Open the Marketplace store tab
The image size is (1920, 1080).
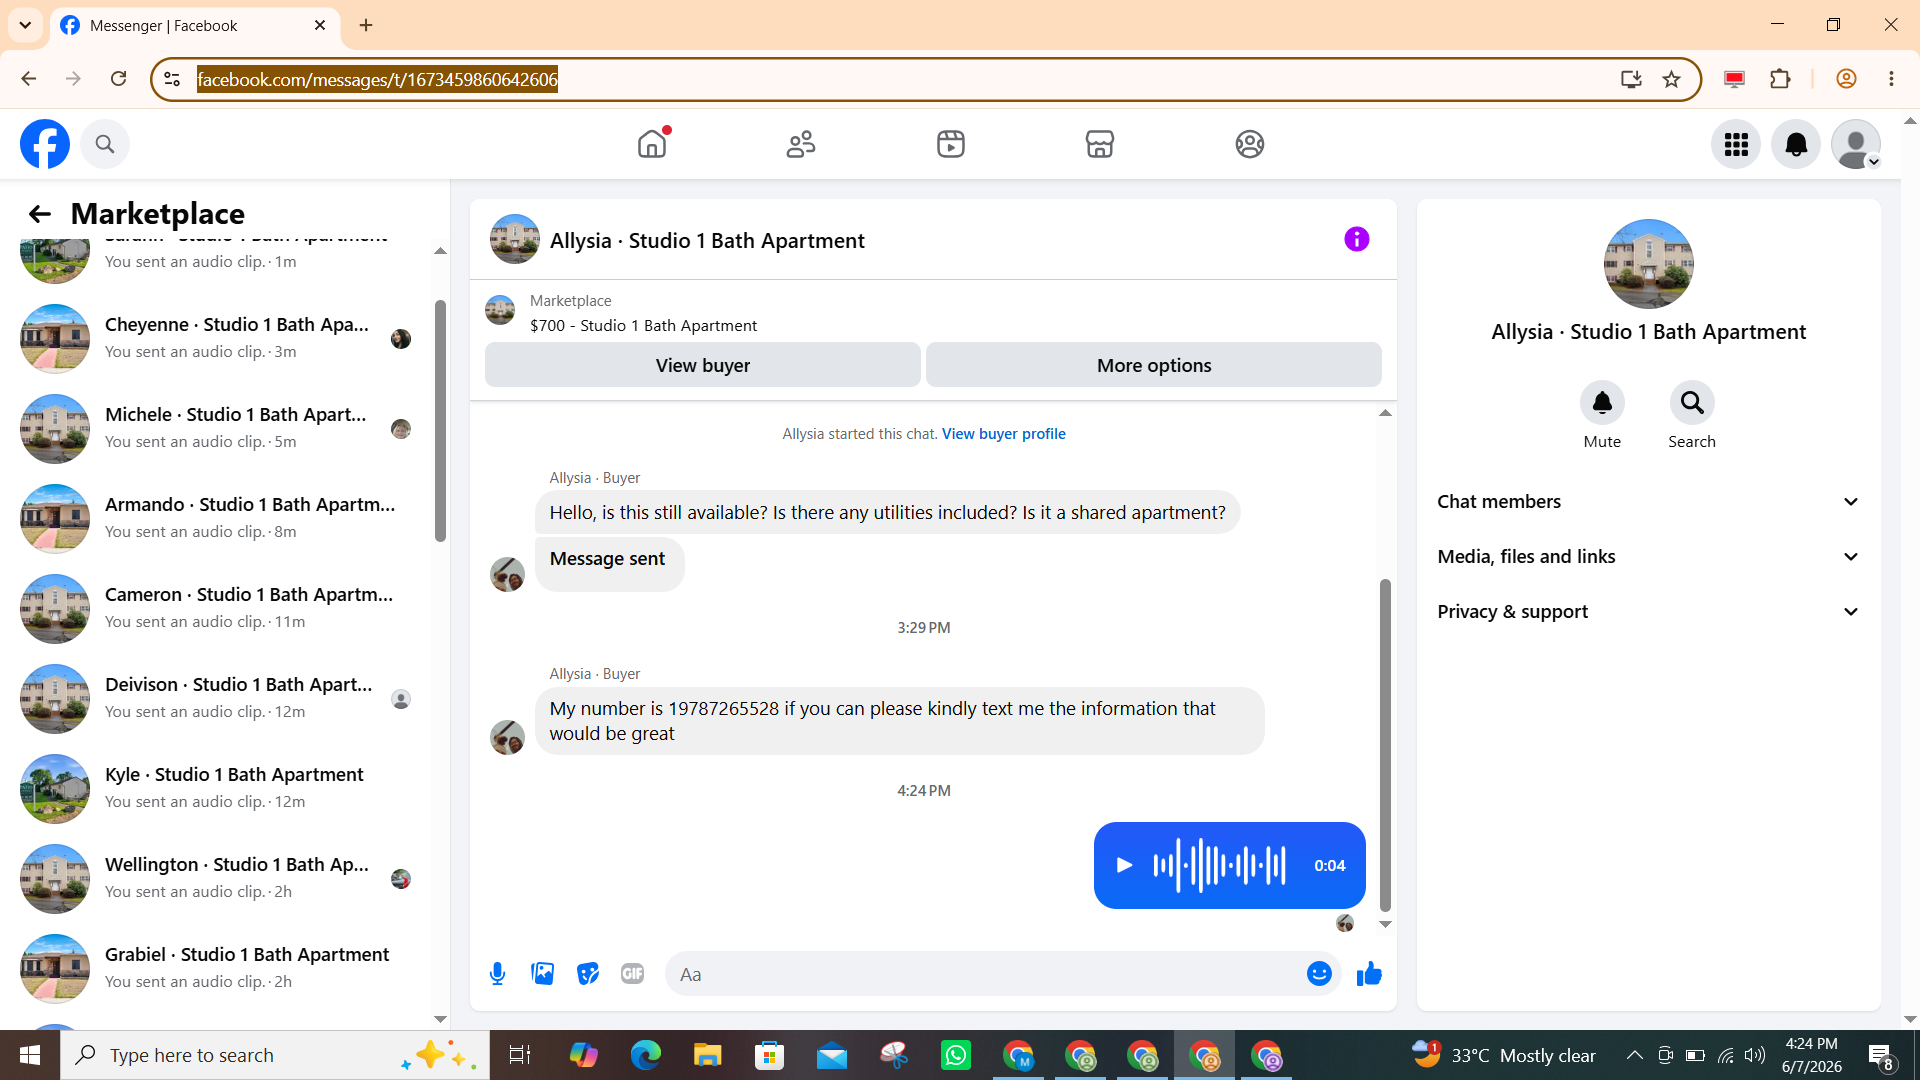point(1100,144)
